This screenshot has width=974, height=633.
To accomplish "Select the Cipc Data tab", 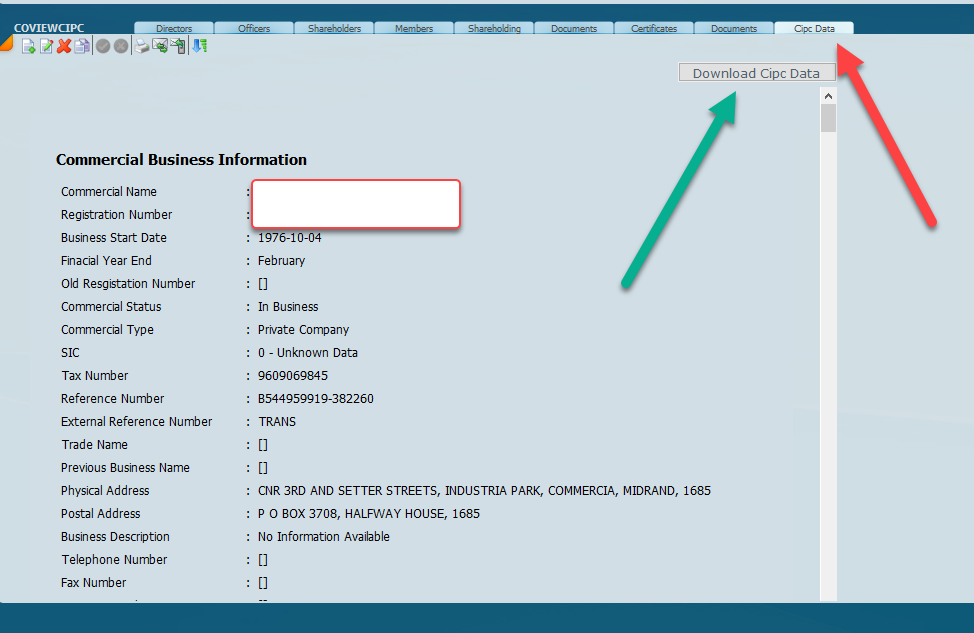I will tap(814, 29).
